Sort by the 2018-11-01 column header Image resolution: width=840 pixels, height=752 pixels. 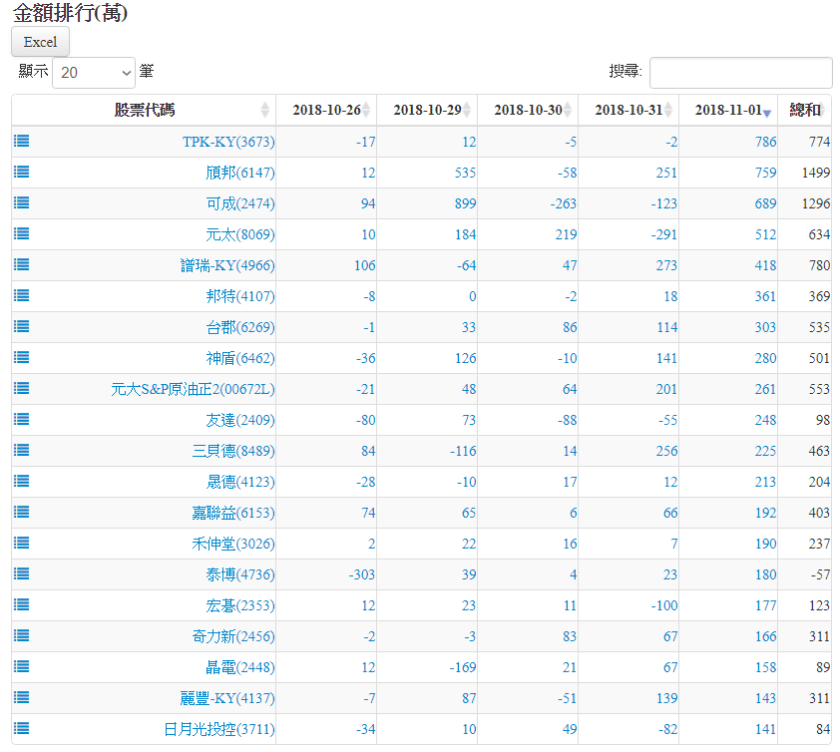(728, 110)
